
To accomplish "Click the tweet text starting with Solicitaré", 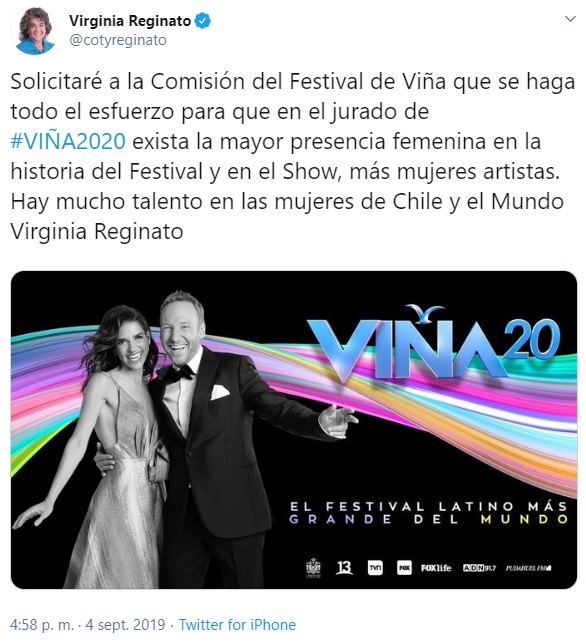I will pyautogui.click(x=292, y=156).
